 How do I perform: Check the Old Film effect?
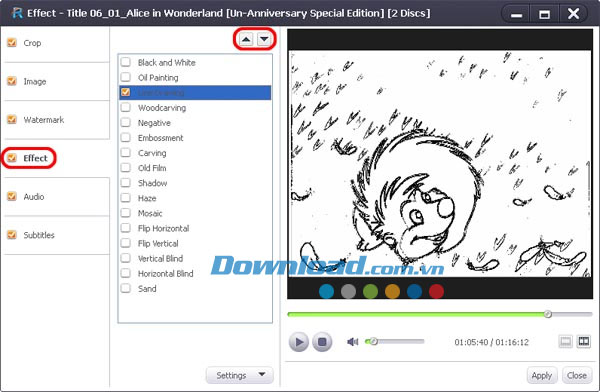click(x=126, y=168)
